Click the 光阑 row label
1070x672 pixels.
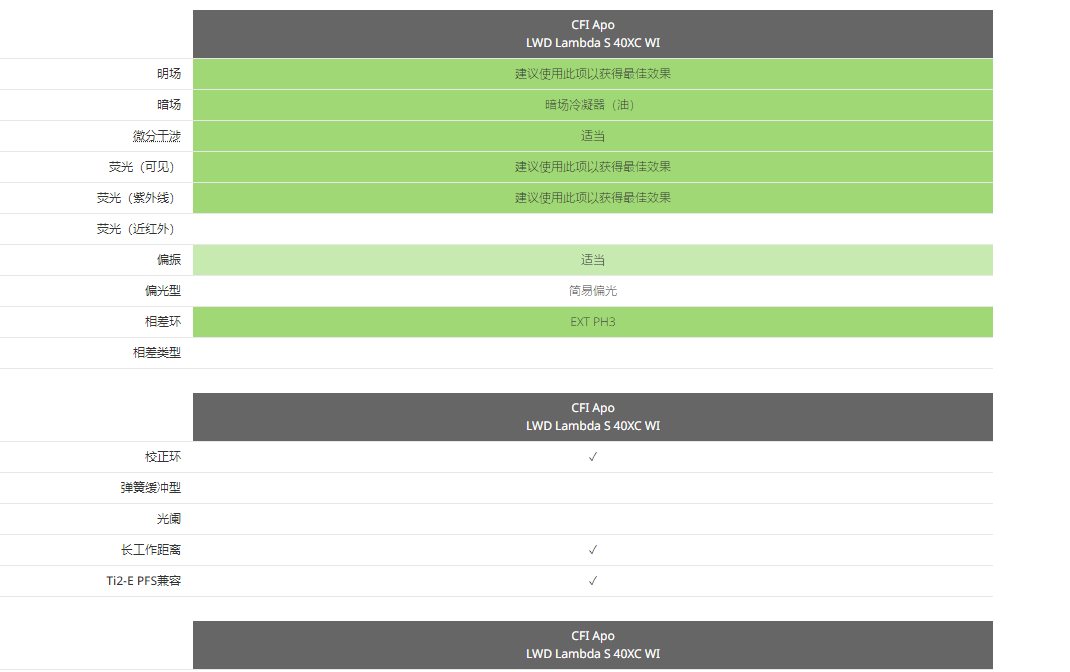[x=169, y=519]
